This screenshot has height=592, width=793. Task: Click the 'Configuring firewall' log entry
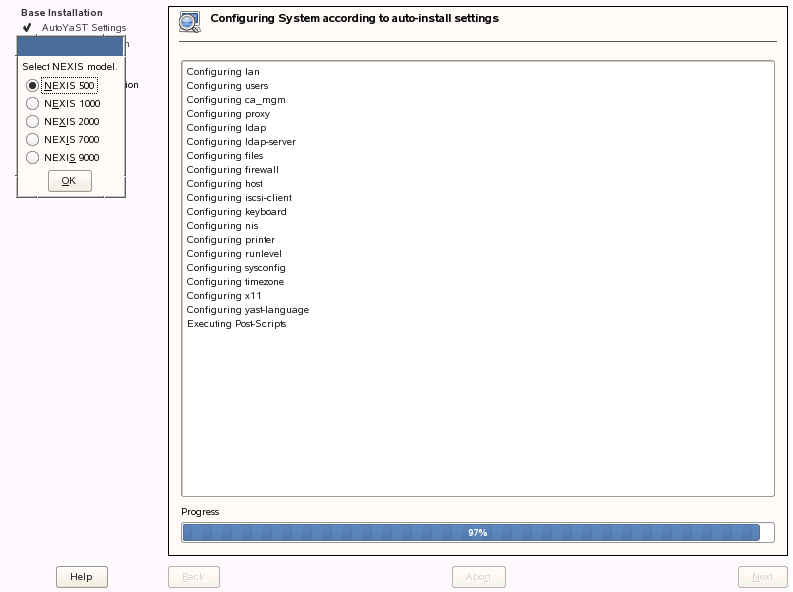232,170
